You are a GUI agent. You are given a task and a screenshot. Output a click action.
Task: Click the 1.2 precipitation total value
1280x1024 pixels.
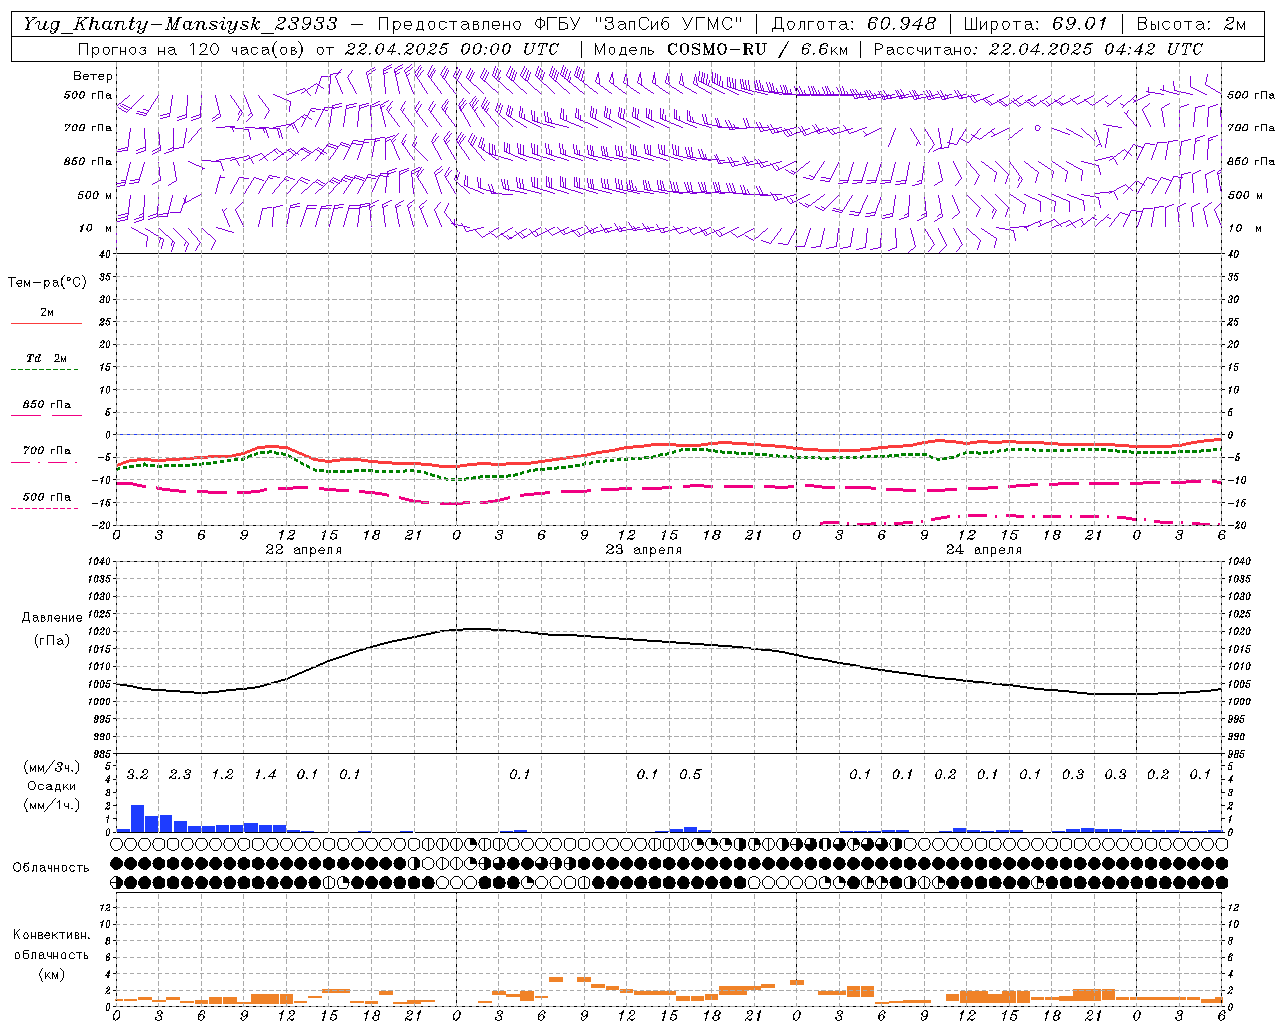(222, 775)
